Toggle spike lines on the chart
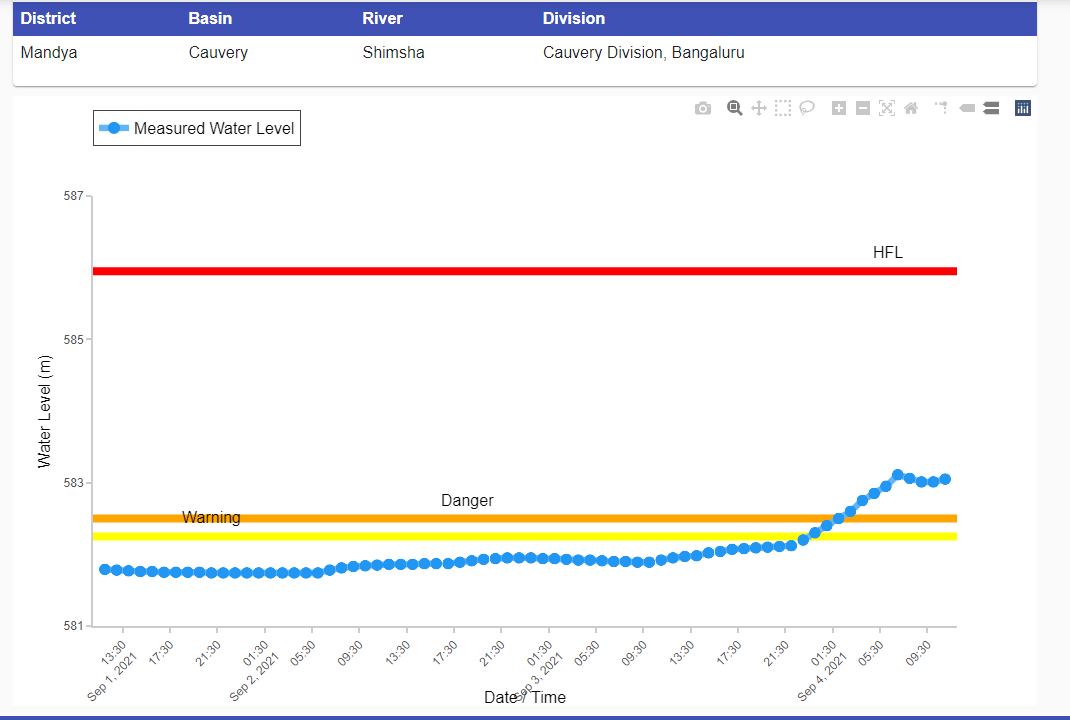Image resolution: width=1070 pixels, height=720 pixels. coord(942,108)
